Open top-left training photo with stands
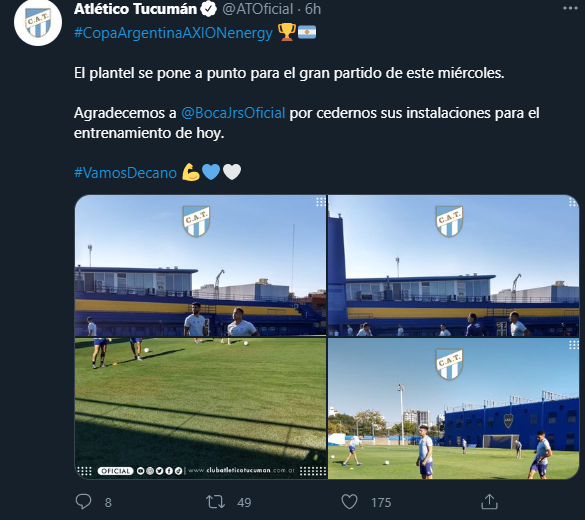Viewport: 585px width, 520px height. pos(201,266)
